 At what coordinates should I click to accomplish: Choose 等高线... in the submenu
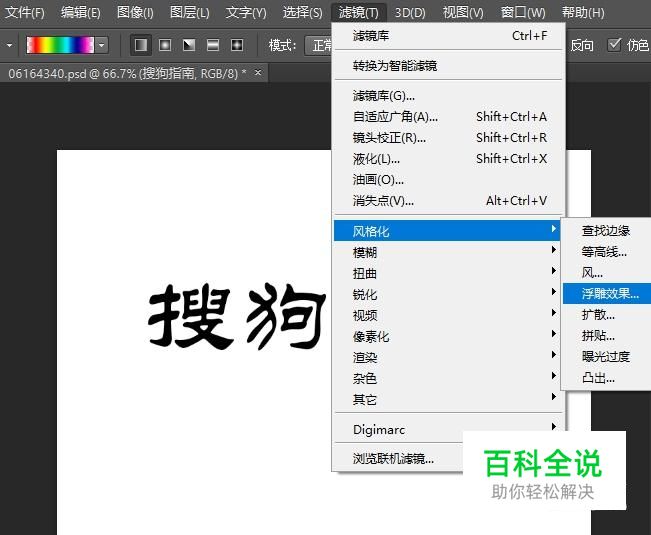[x=607, y=252]
